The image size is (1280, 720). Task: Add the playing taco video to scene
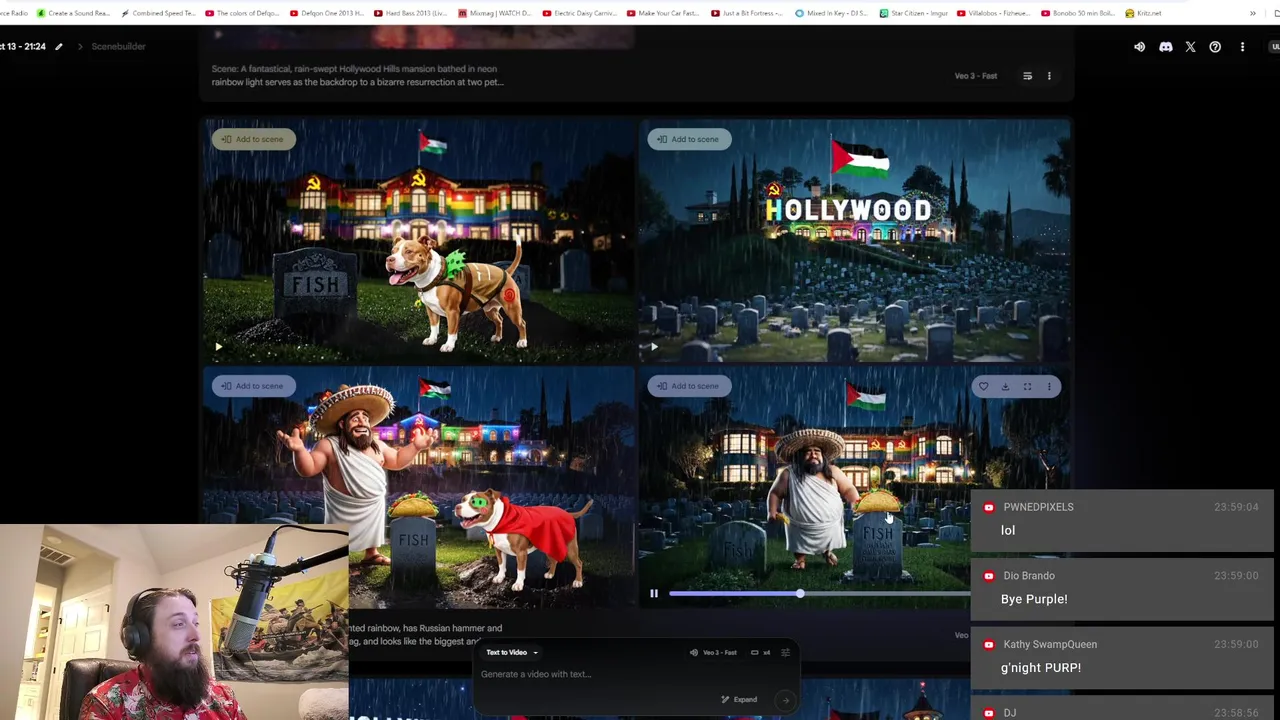(x=689, y=386)
